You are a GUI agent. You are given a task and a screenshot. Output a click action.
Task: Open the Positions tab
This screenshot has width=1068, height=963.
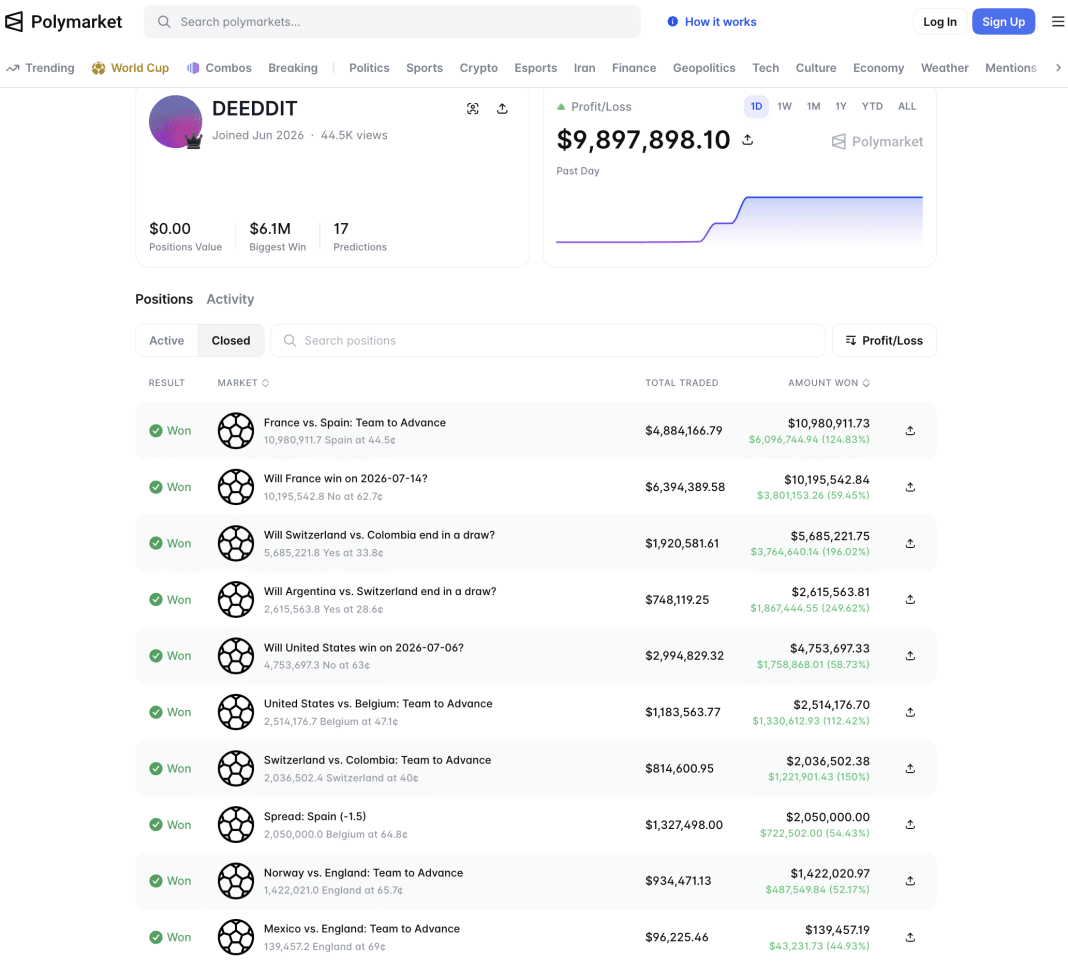point(164,299)
